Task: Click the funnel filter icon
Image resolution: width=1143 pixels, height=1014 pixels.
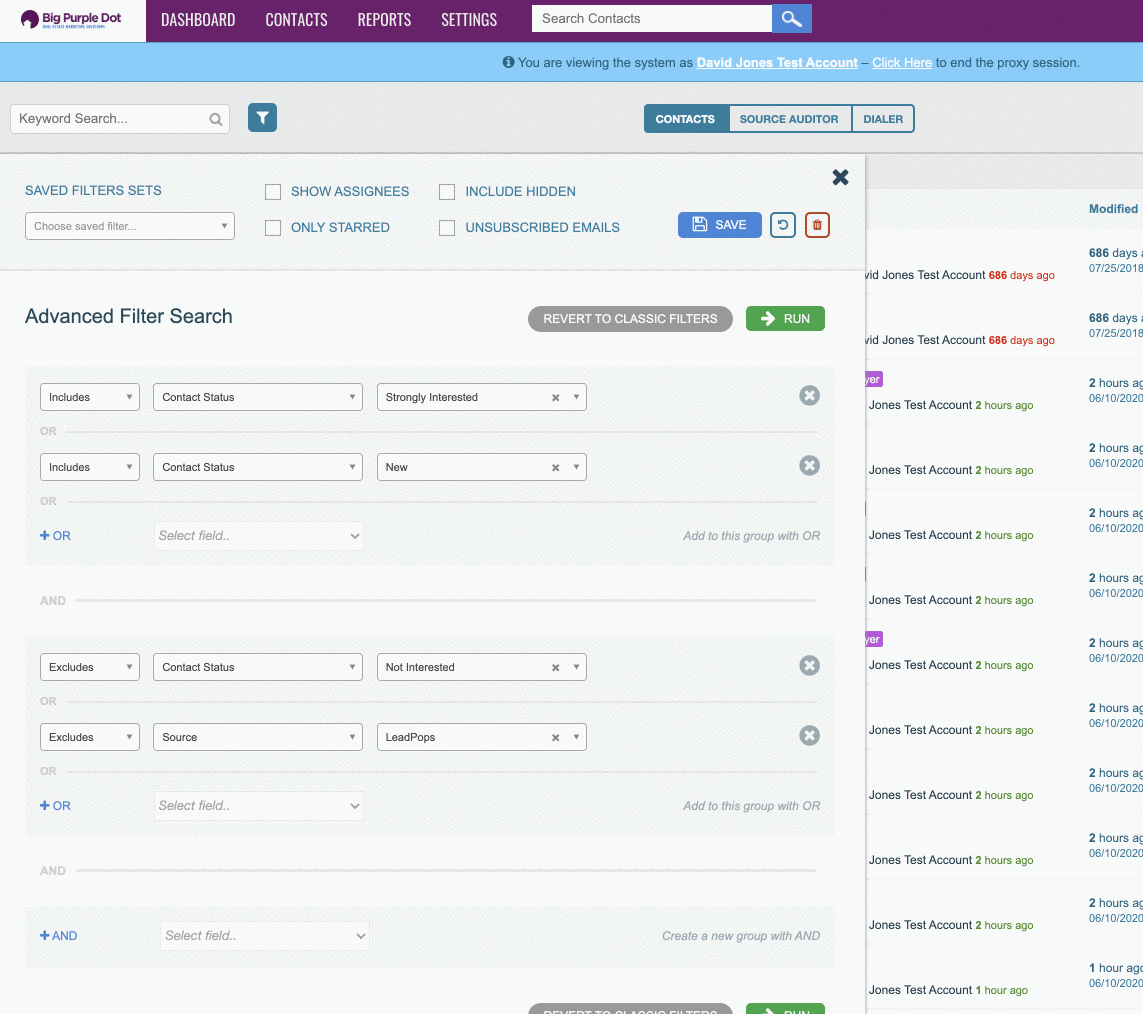Action: 262,118
